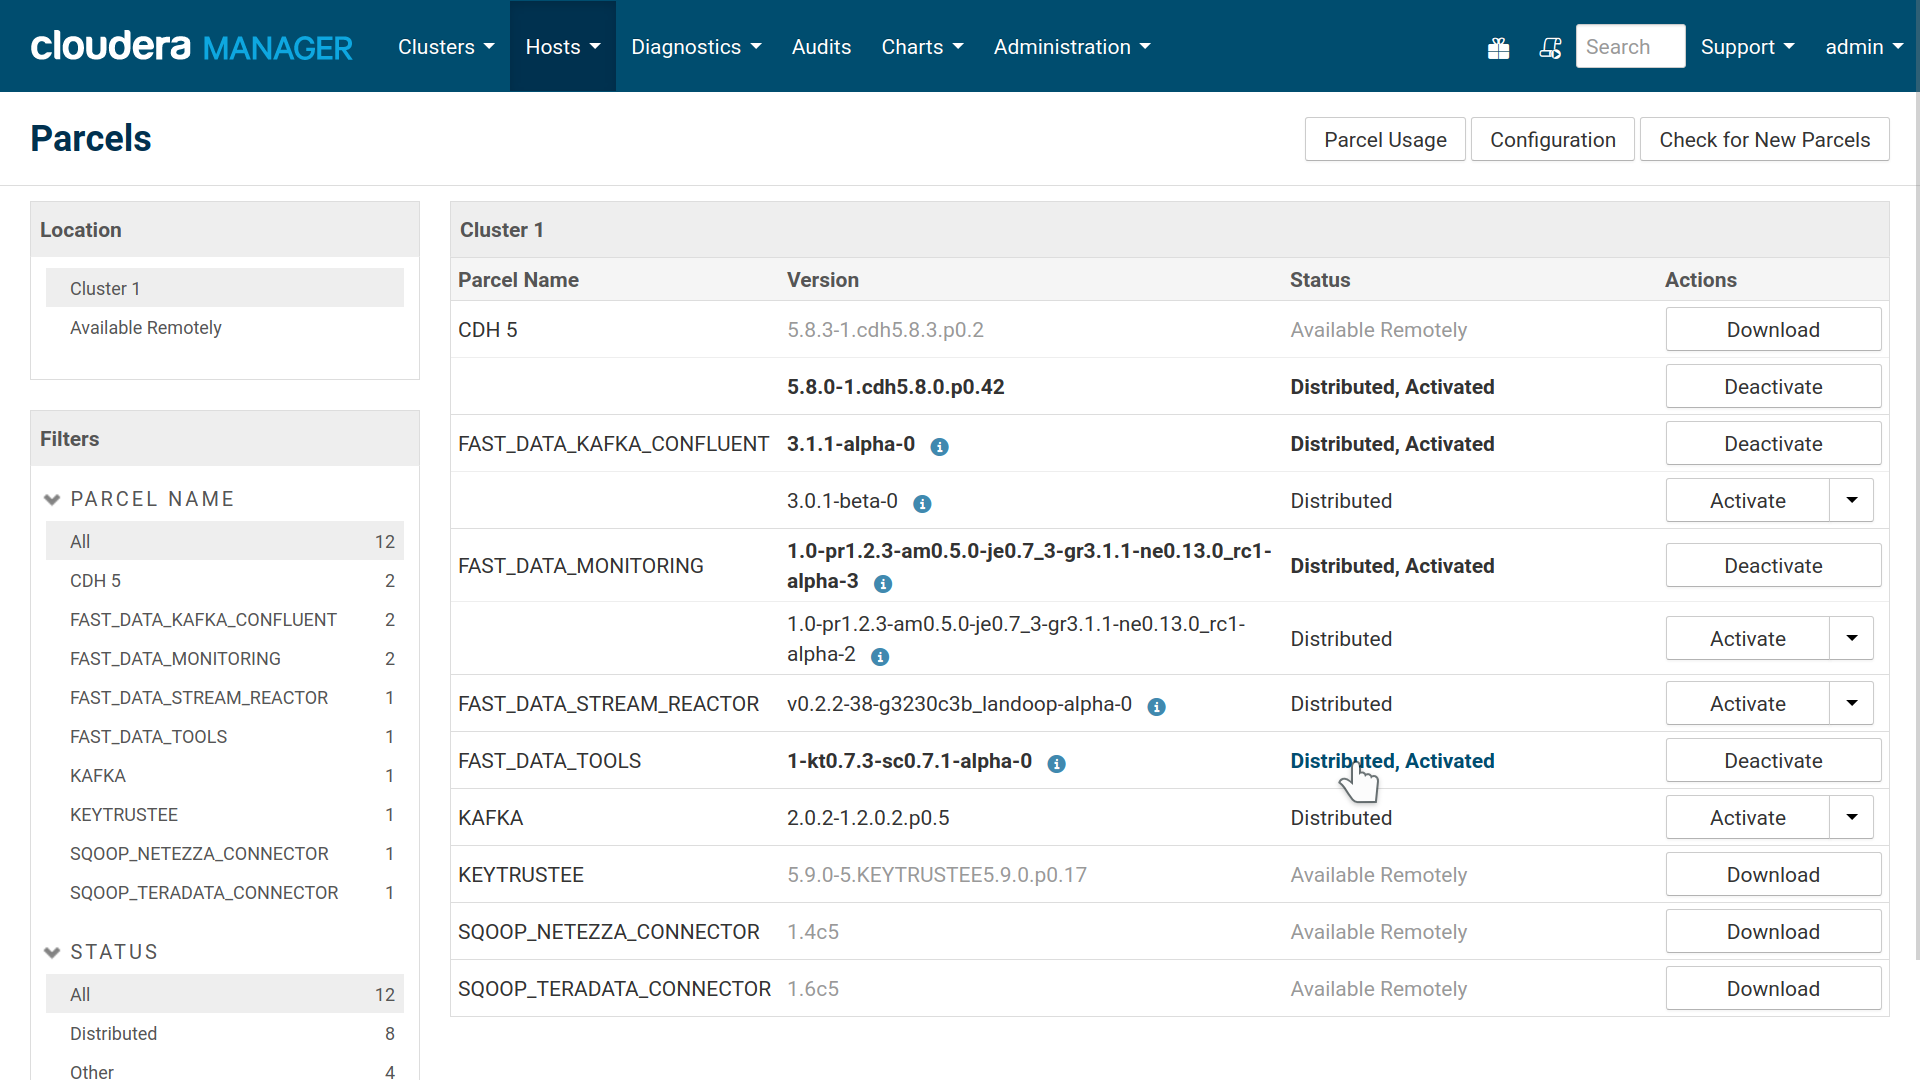Click info icon next to 1-kt0.7.3-sc0.7.1-alpha-0
1920x1080 pixels.
coord(1056,763)
